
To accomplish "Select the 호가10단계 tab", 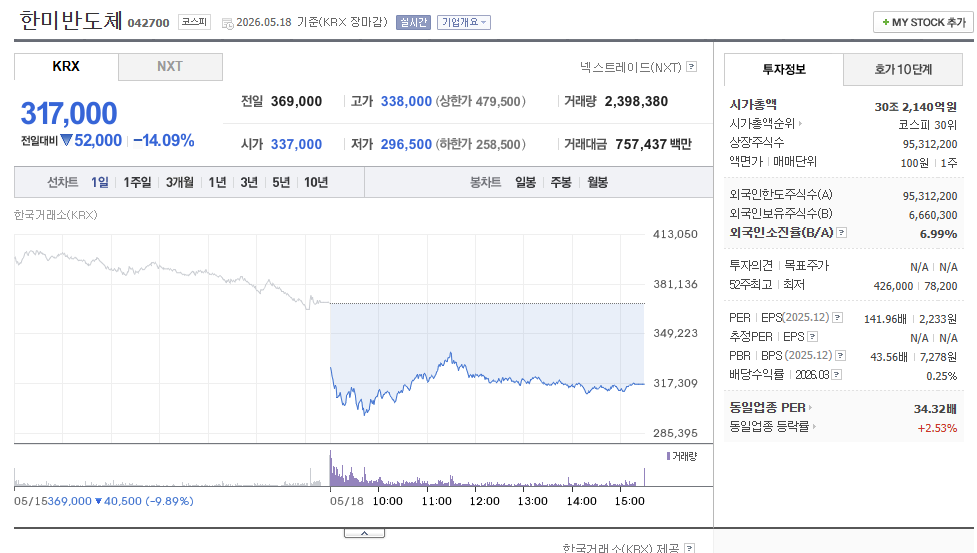I will pyautogui.click(x=903, y=69).
